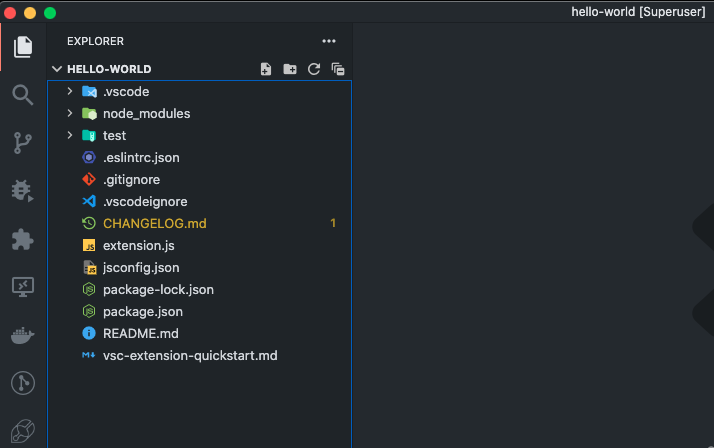Select the .vscode folder icon
The width and height of the screenshot is (714, 448).
coord(89,92)
